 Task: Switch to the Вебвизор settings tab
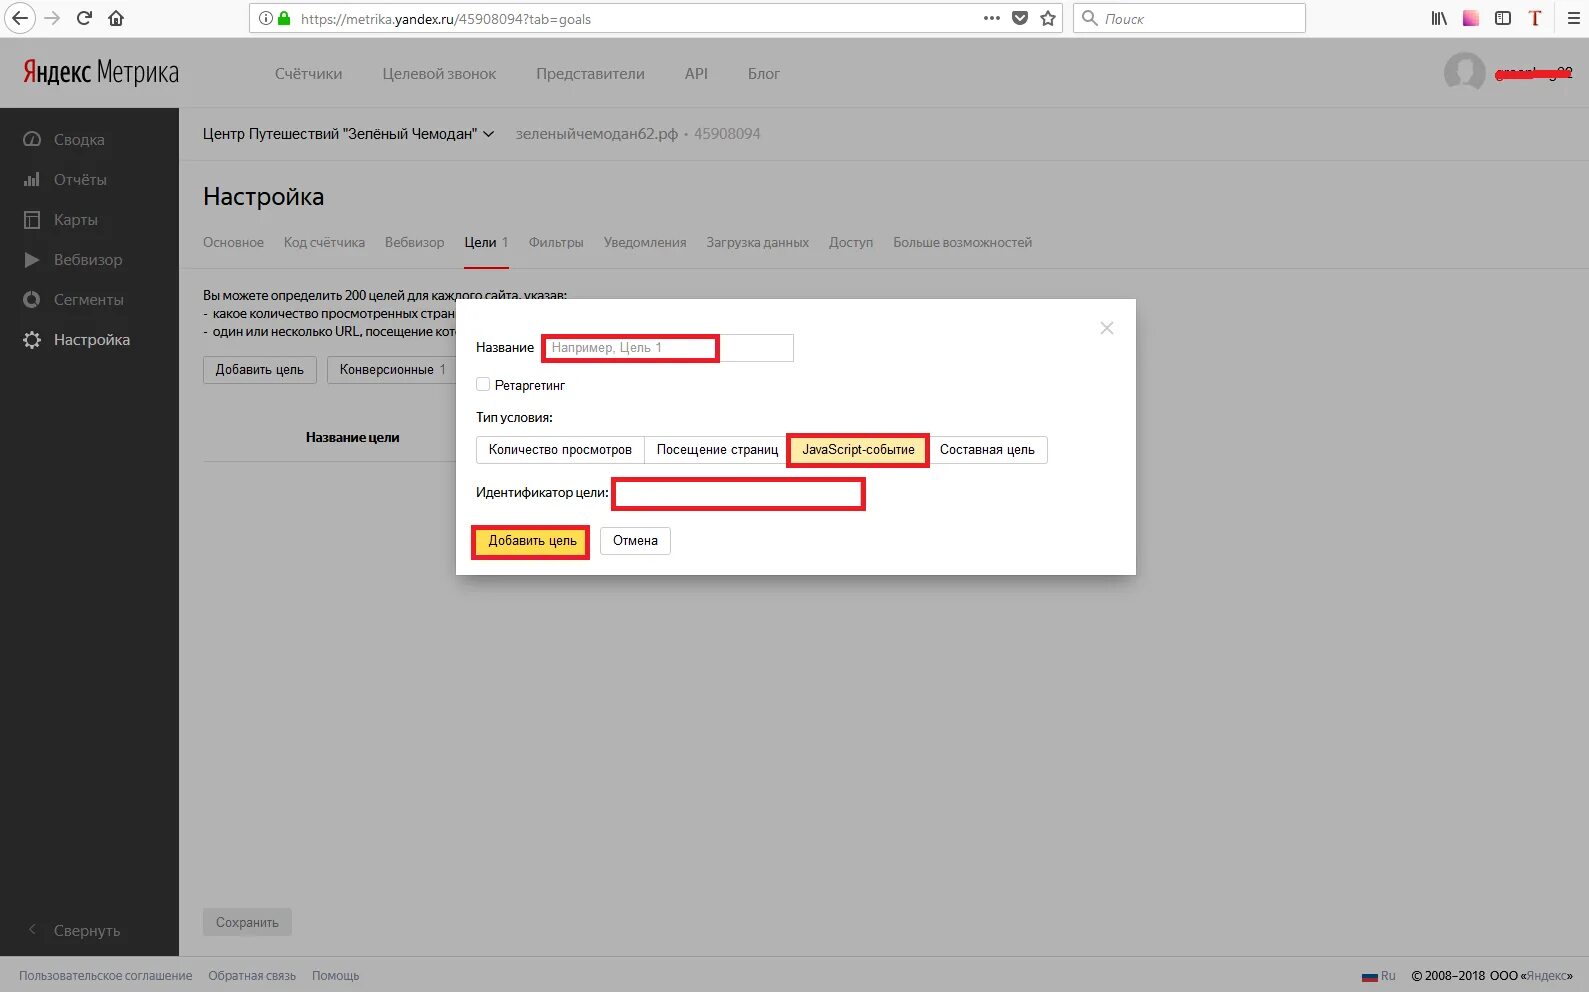pyautogui.click(x=414, y=242)
